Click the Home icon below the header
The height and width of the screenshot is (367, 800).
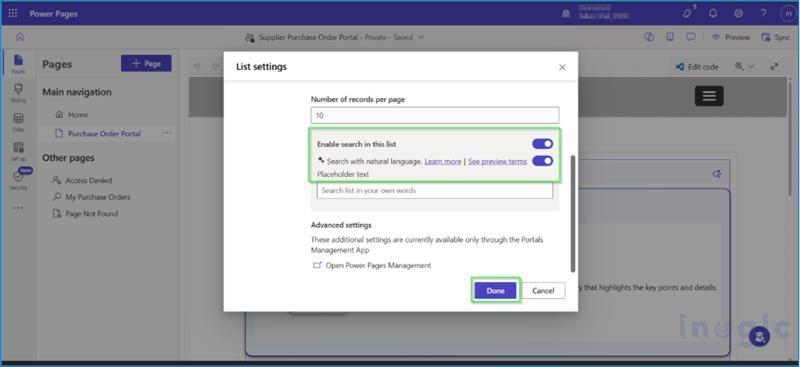[20, 37]
